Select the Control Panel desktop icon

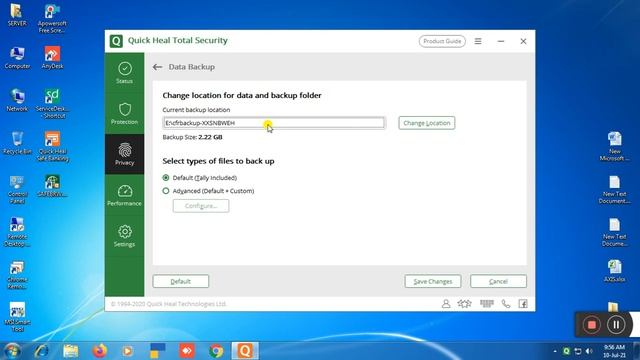pyautogui.click(x=17, y=189)
